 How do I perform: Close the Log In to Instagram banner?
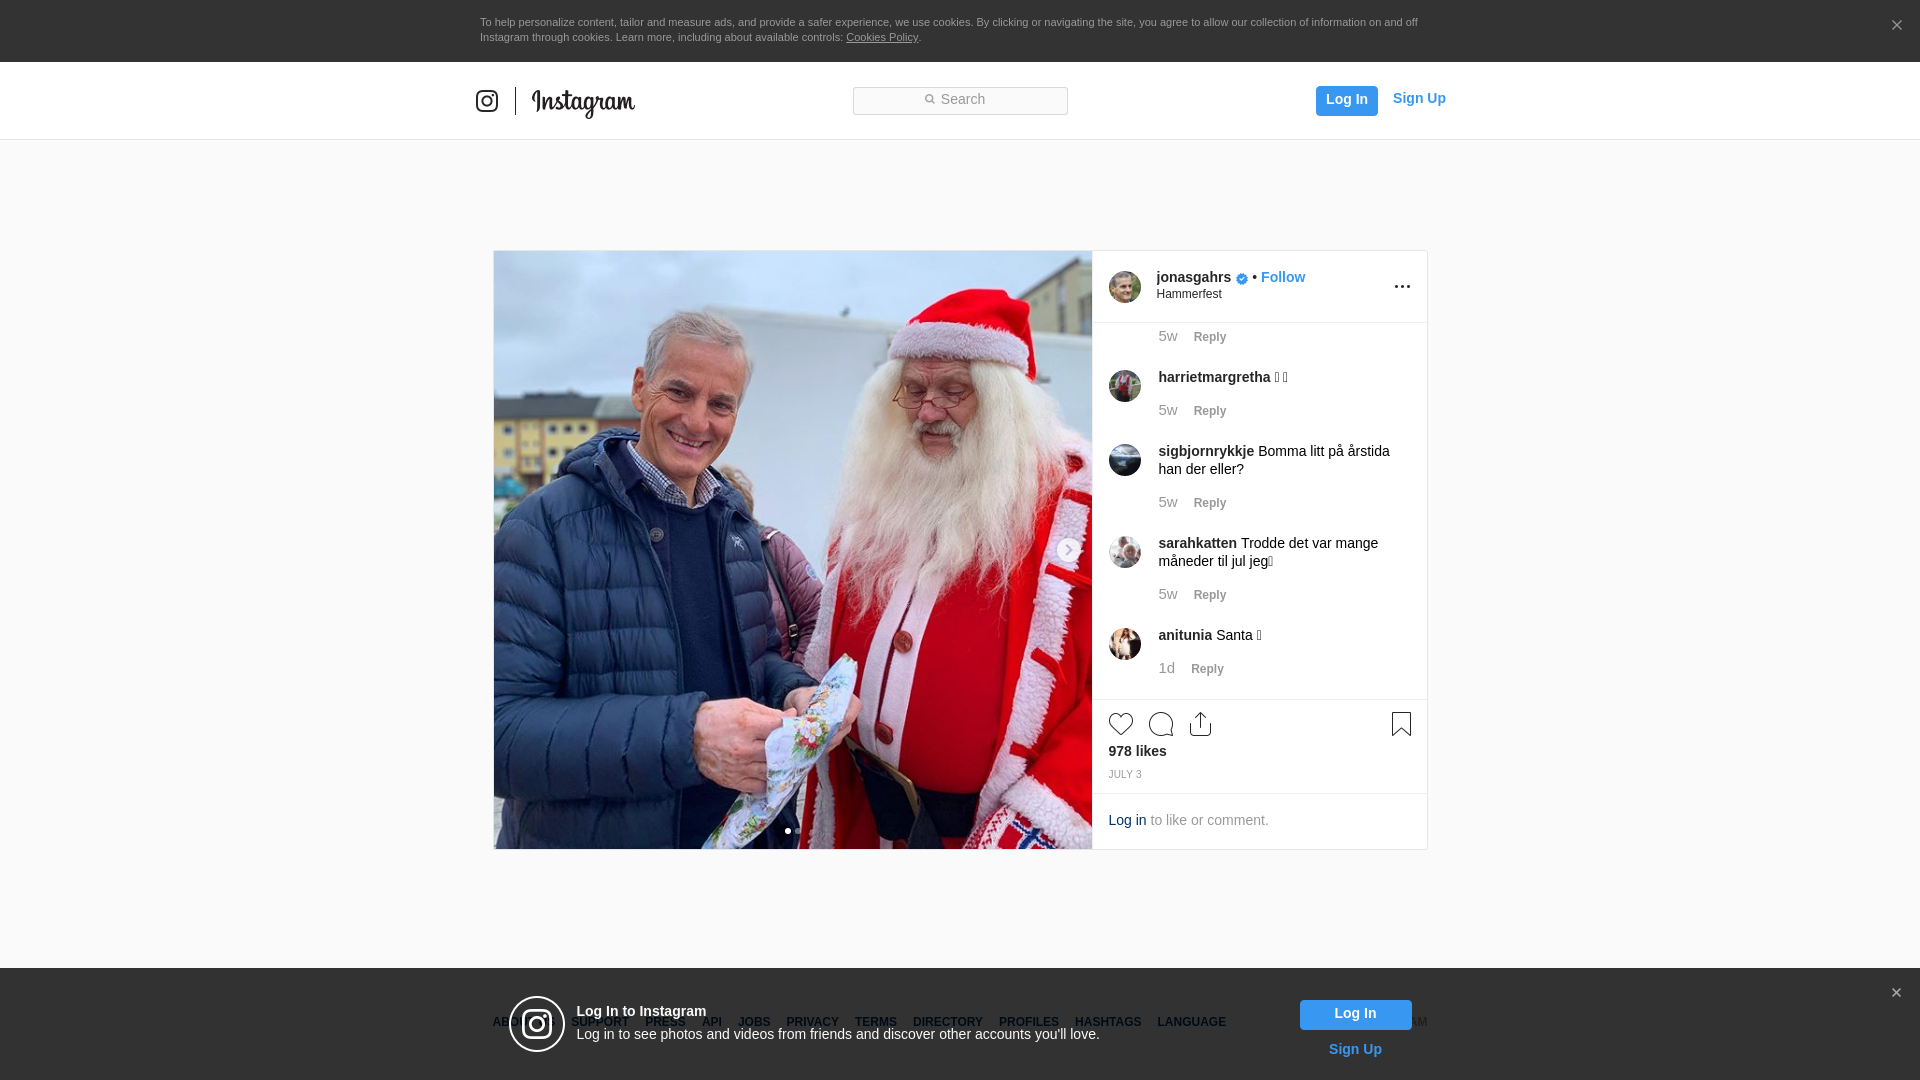coord(1896,993)
